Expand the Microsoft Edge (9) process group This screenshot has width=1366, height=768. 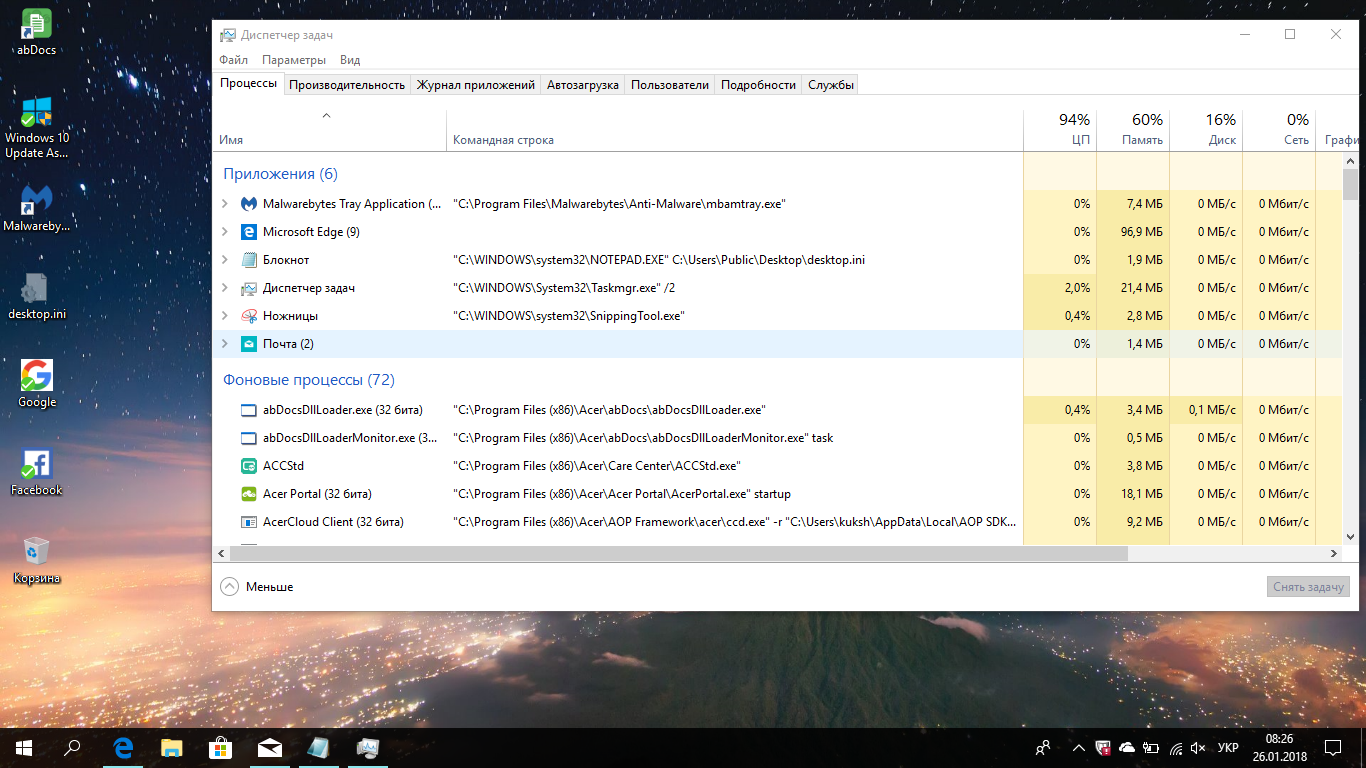225,232
